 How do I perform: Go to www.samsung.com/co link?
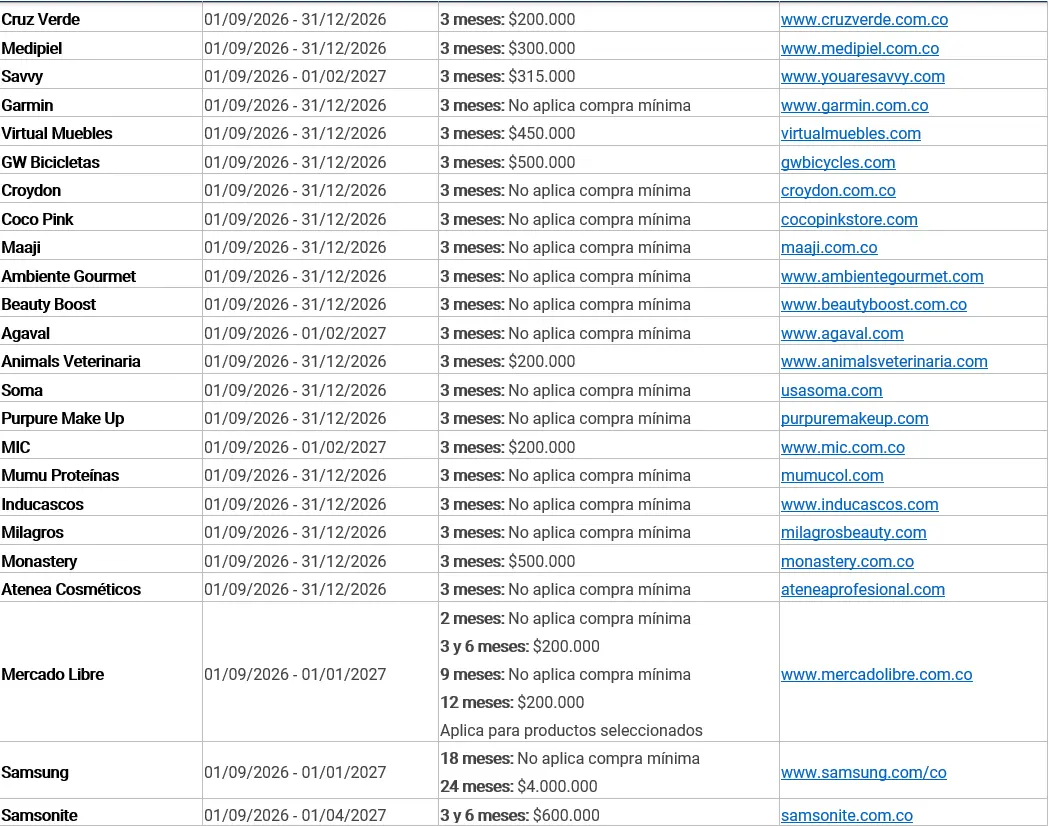pyautogui.click(x=863, y=772)
